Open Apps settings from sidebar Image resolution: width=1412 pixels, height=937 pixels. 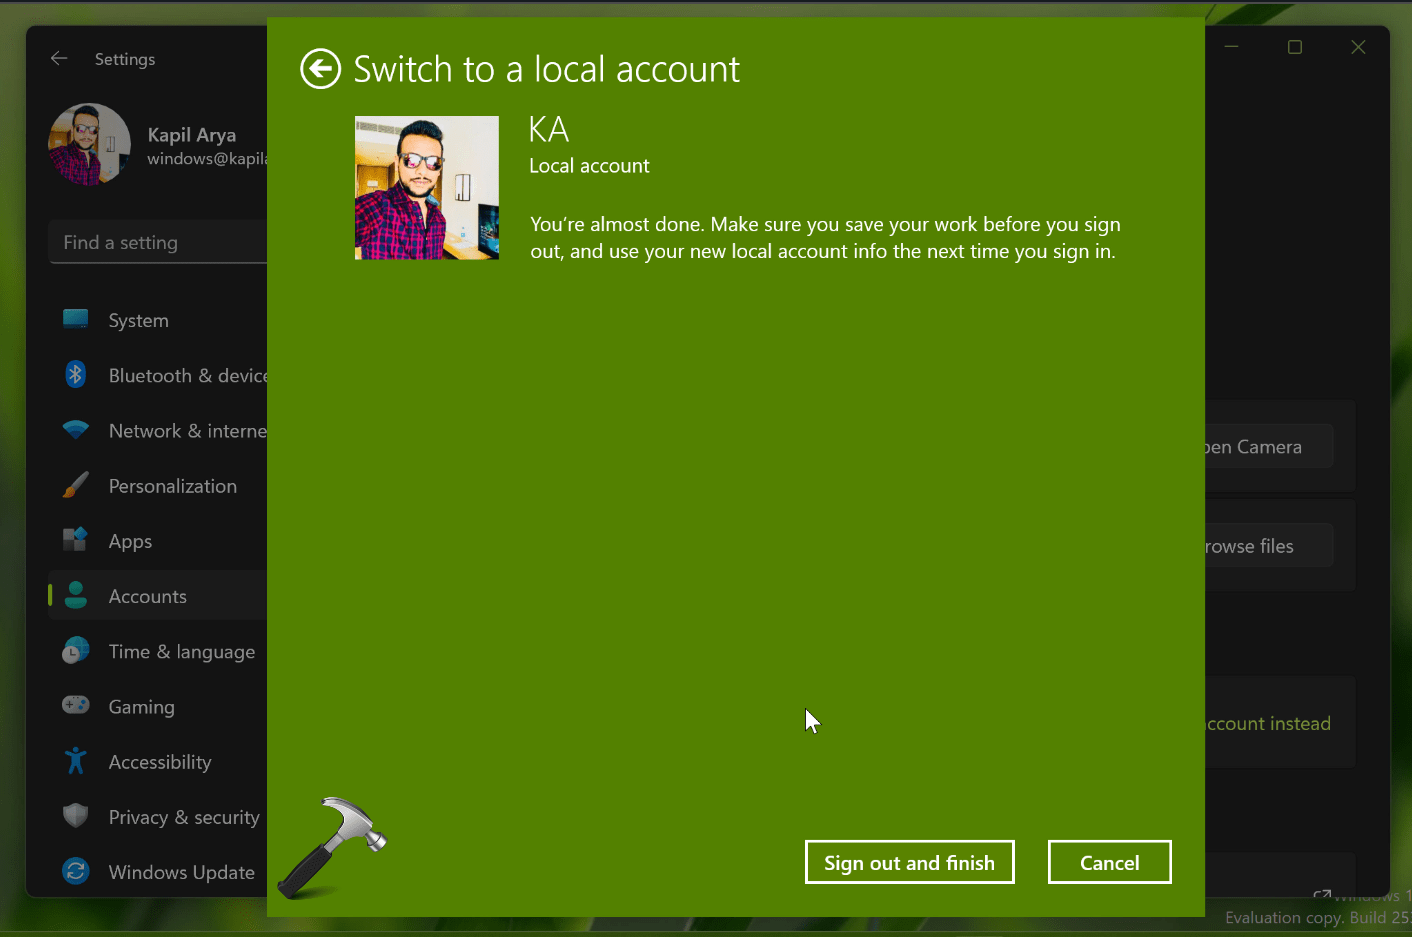[x=130, y=541]
